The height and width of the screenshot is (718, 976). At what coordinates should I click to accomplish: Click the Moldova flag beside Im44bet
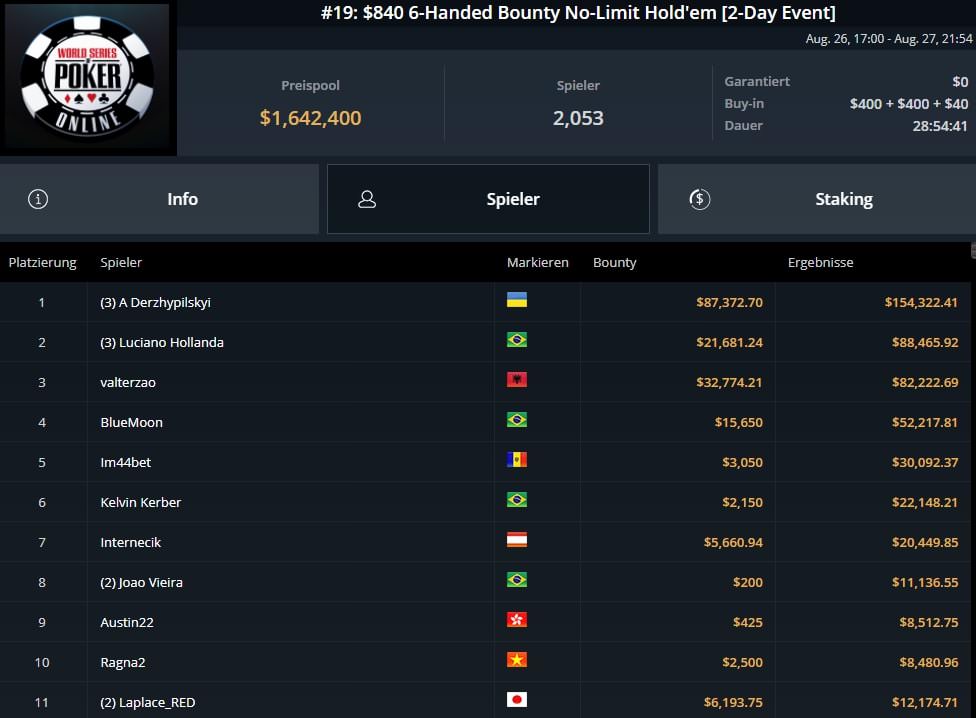[517, 460]
